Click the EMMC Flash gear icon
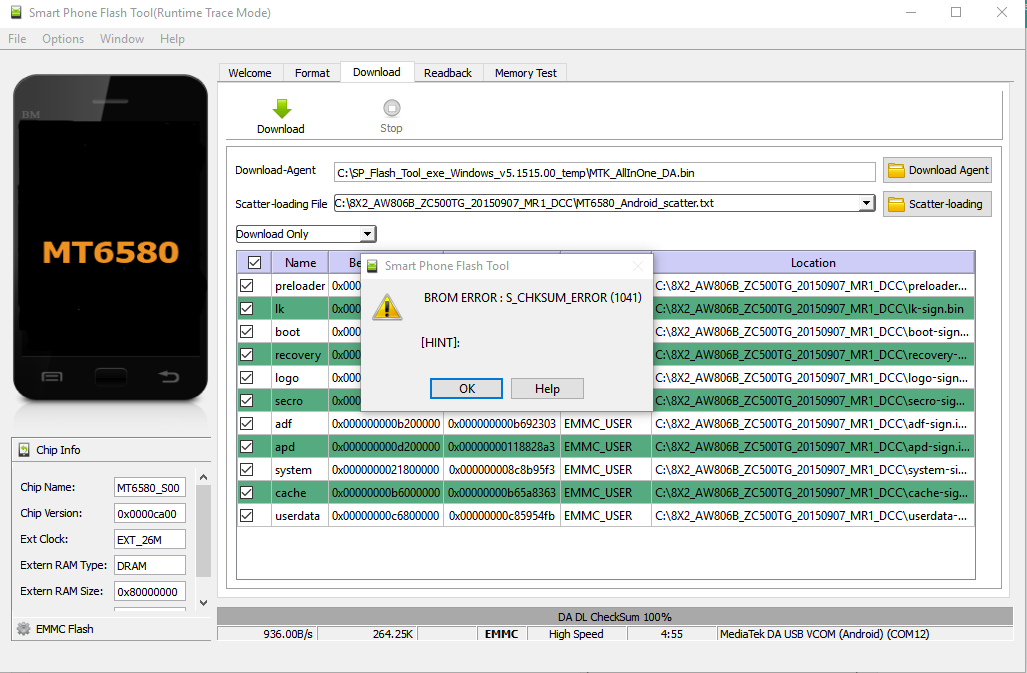 [x=23, y=629]
